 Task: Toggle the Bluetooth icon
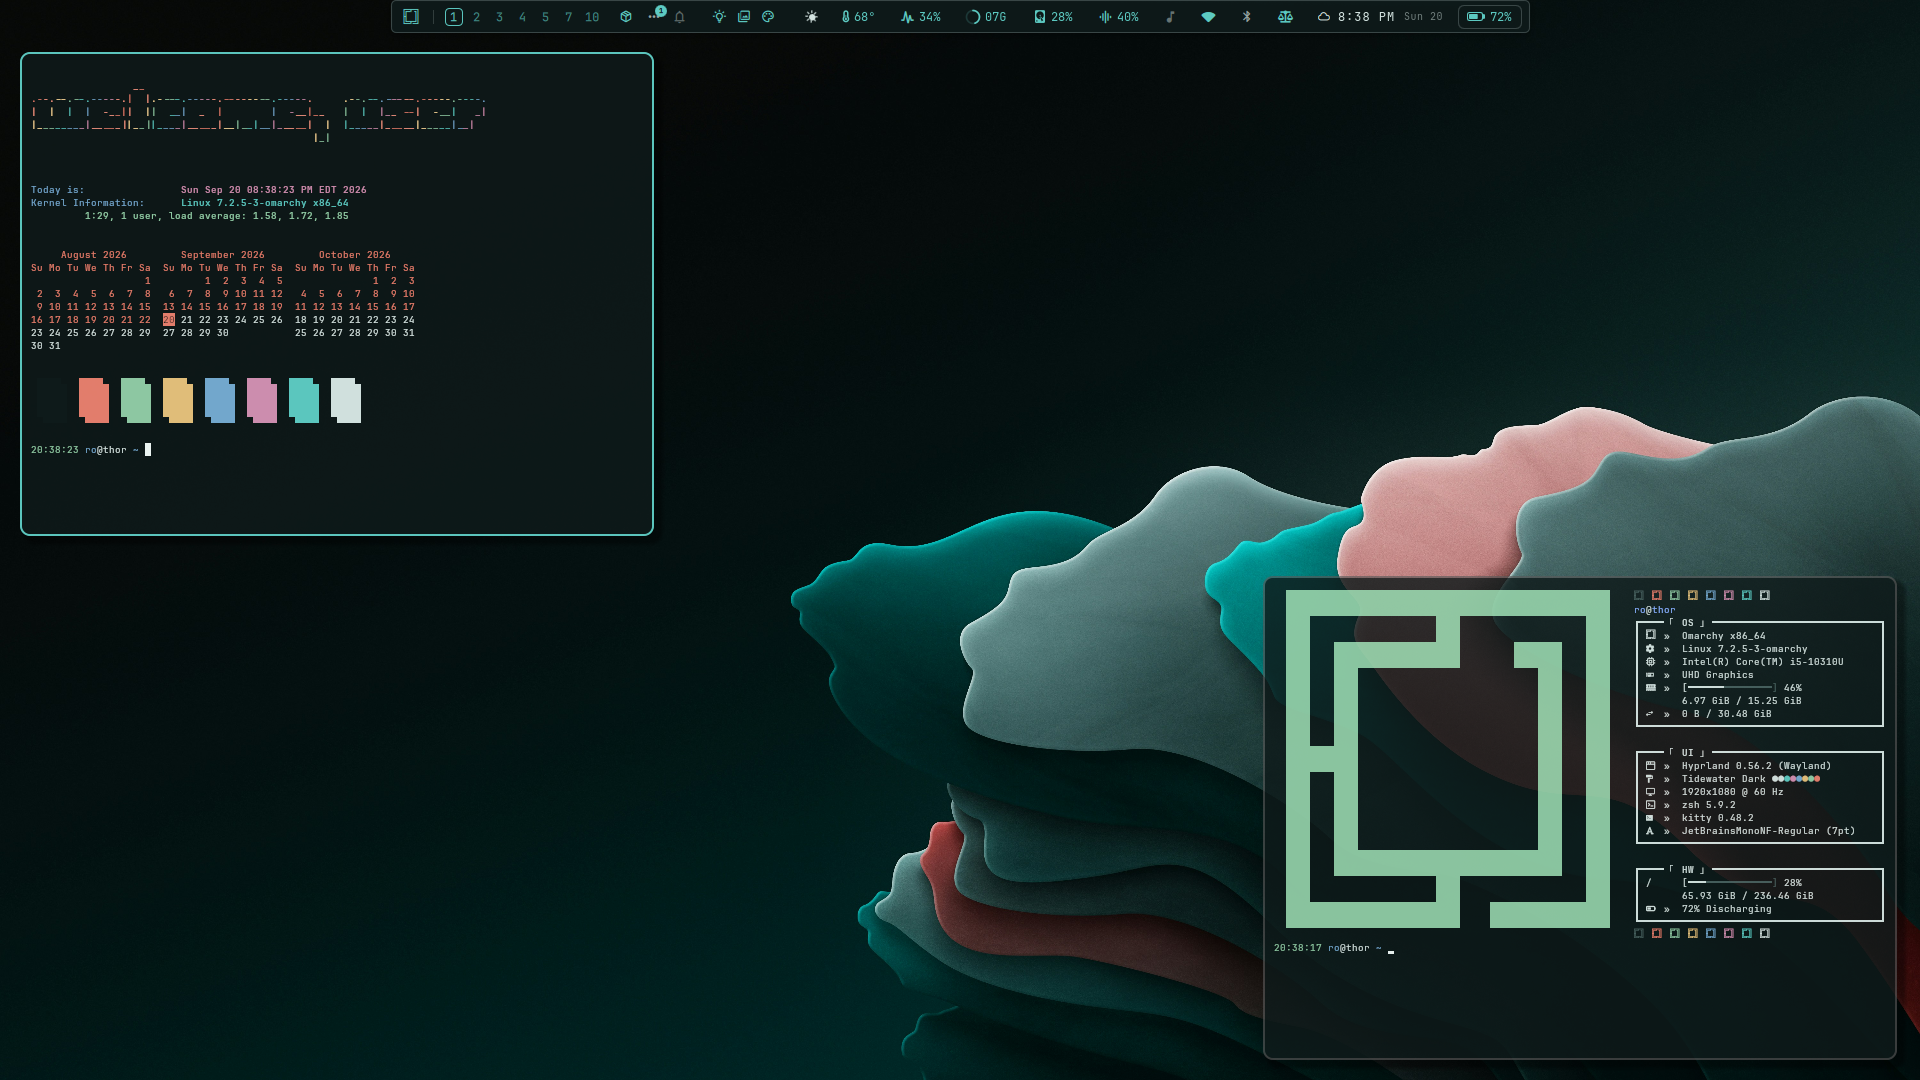pyautogui.click(x=1247, y=17)
